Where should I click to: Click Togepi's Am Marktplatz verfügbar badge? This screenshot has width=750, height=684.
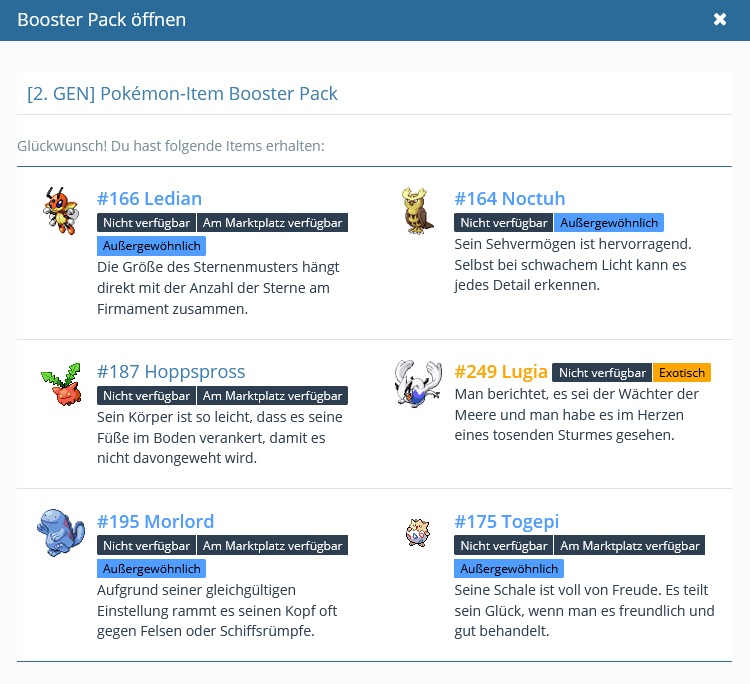(x=630, y=546)
